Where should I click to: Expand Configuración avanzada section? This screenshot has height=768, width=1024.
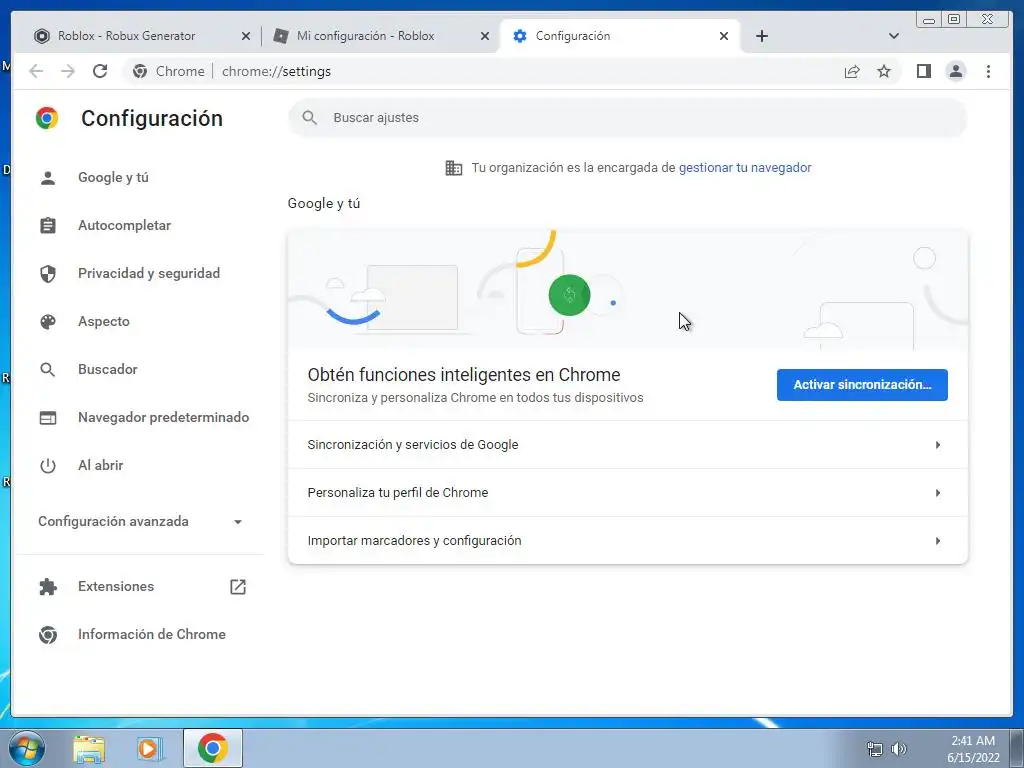tap(140, 521)
